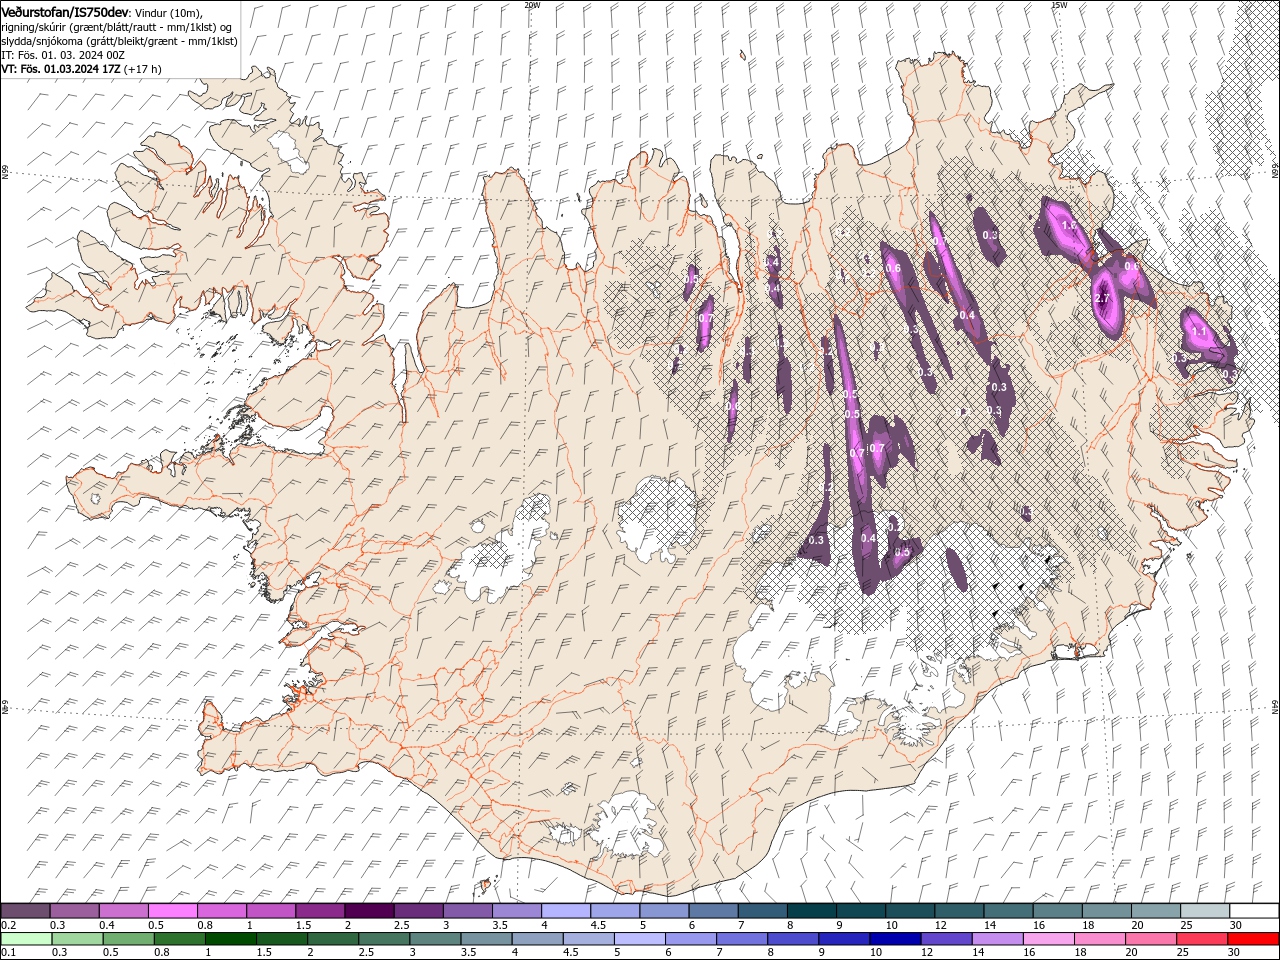Select the valid time line 'VT: Fös. 01.03.2024 17Z'
Image resolution: width=1280 pixels, height=960 pixels.
coord(61,69)
